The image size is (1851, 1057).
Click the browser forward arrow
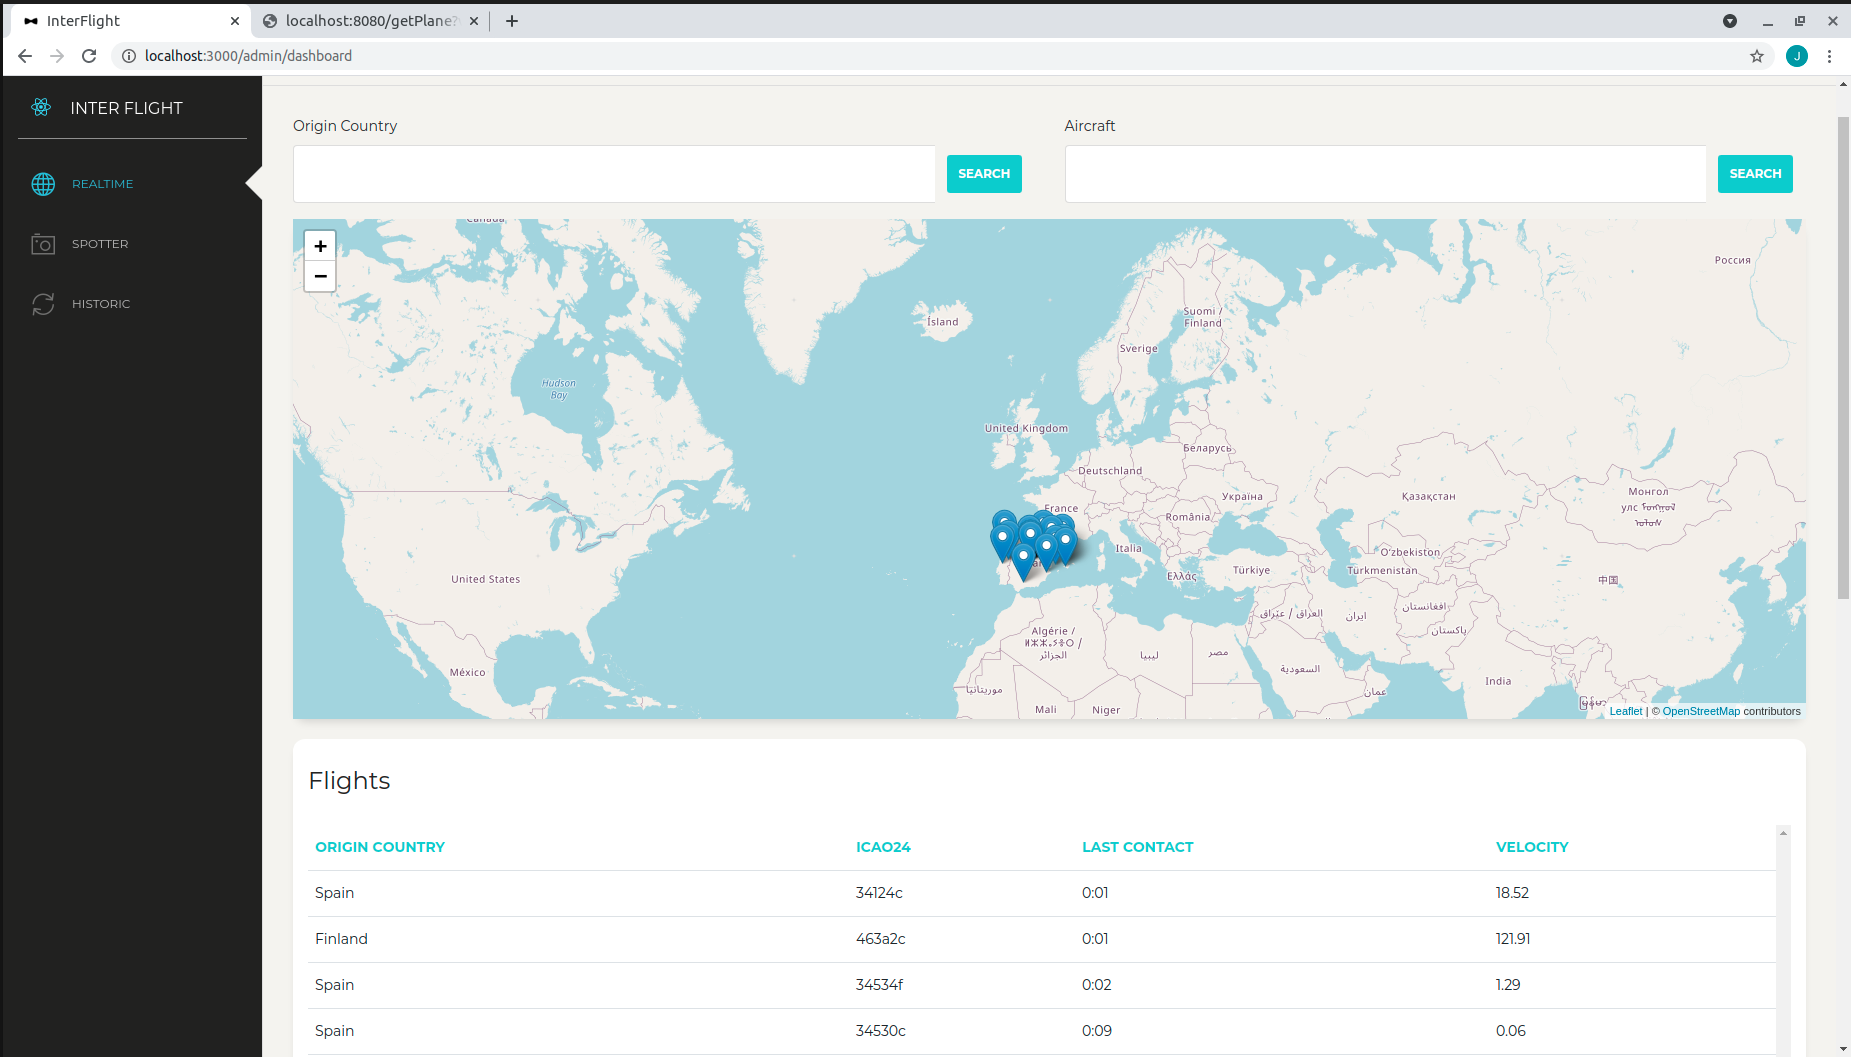(x=57, y=56)
